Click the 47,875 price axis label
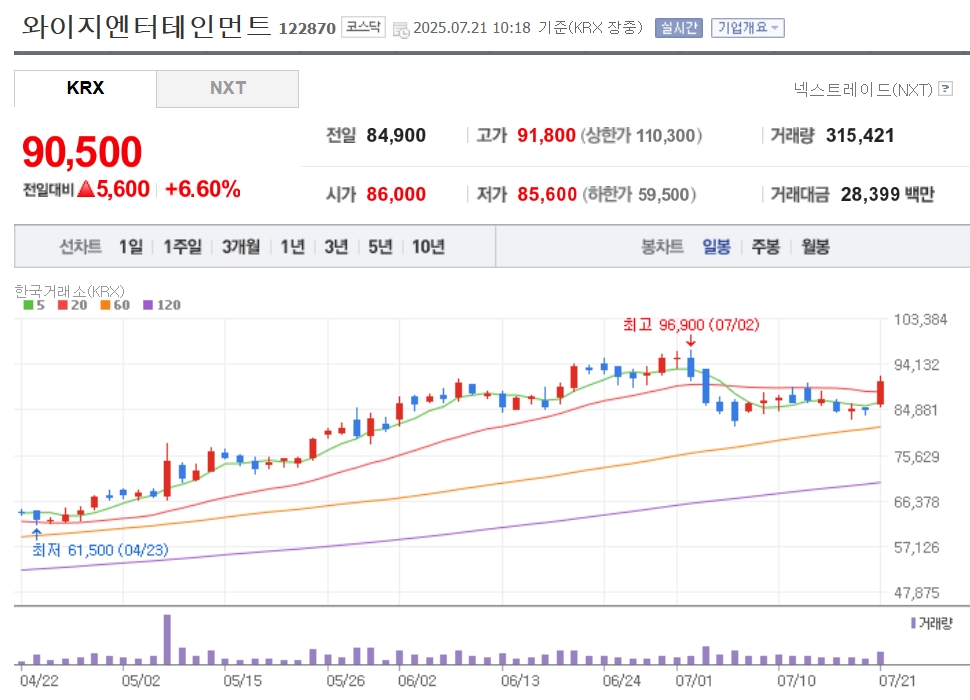 click(x=917, y=592)
